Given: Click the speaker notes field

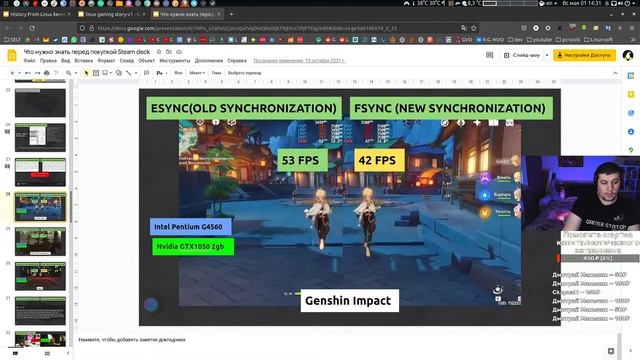Looking at the screenshot, I should (x=347, y=340).
